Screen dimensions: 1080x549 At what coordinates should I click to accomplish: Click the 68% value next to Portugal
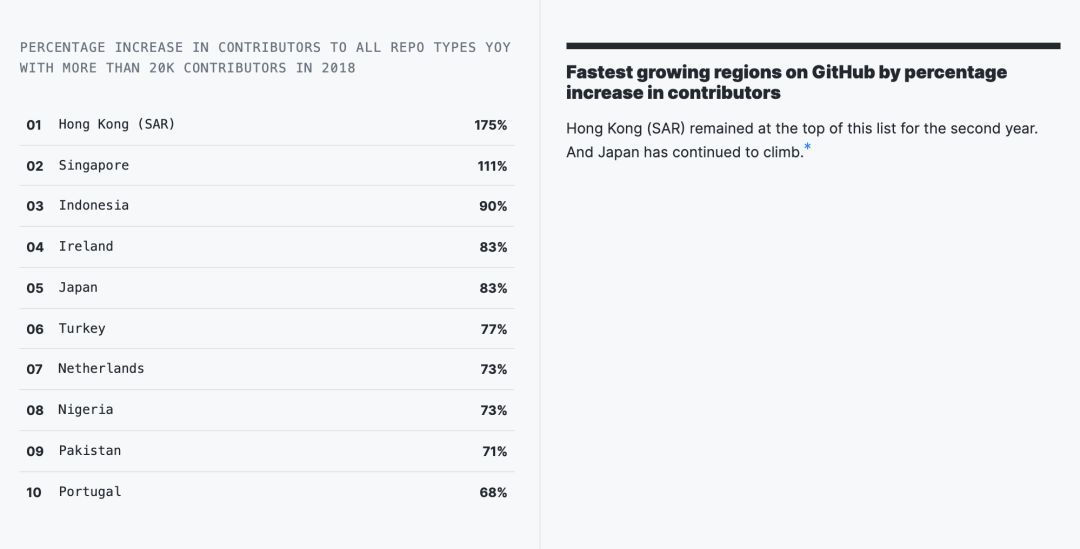[x=493, y=492]
